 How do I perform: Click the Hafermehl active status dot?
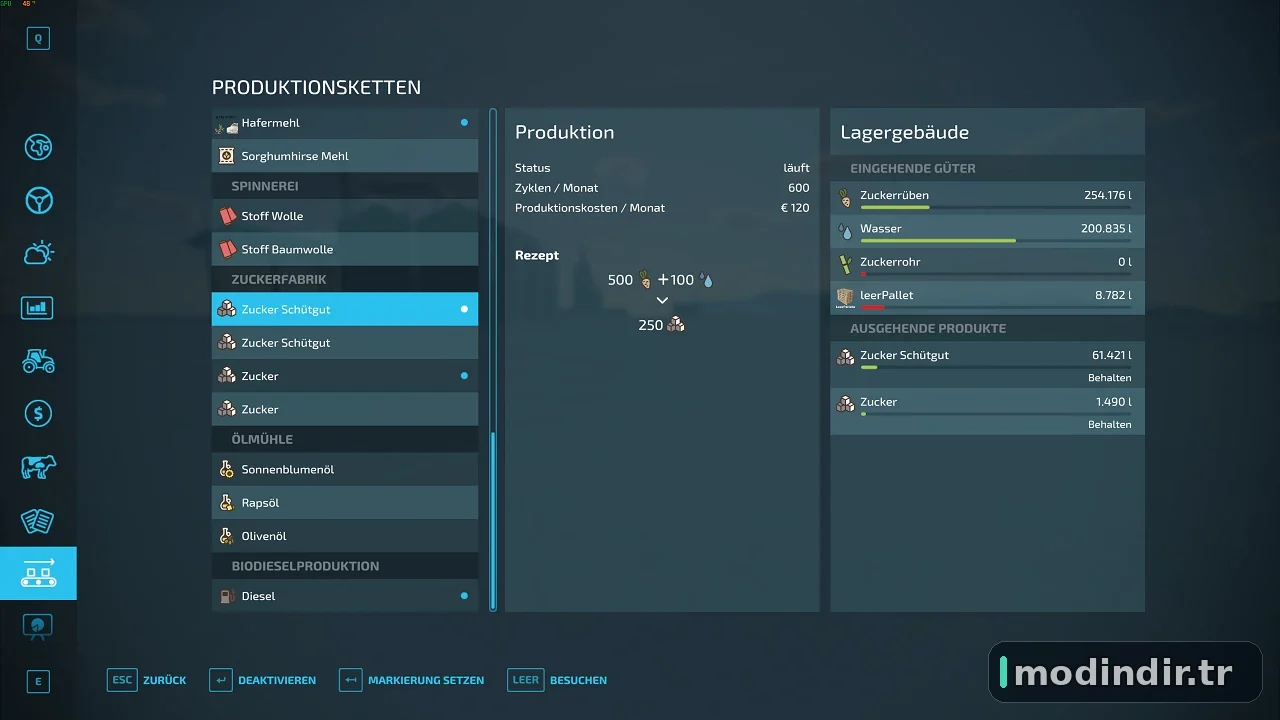click(464, 123)
